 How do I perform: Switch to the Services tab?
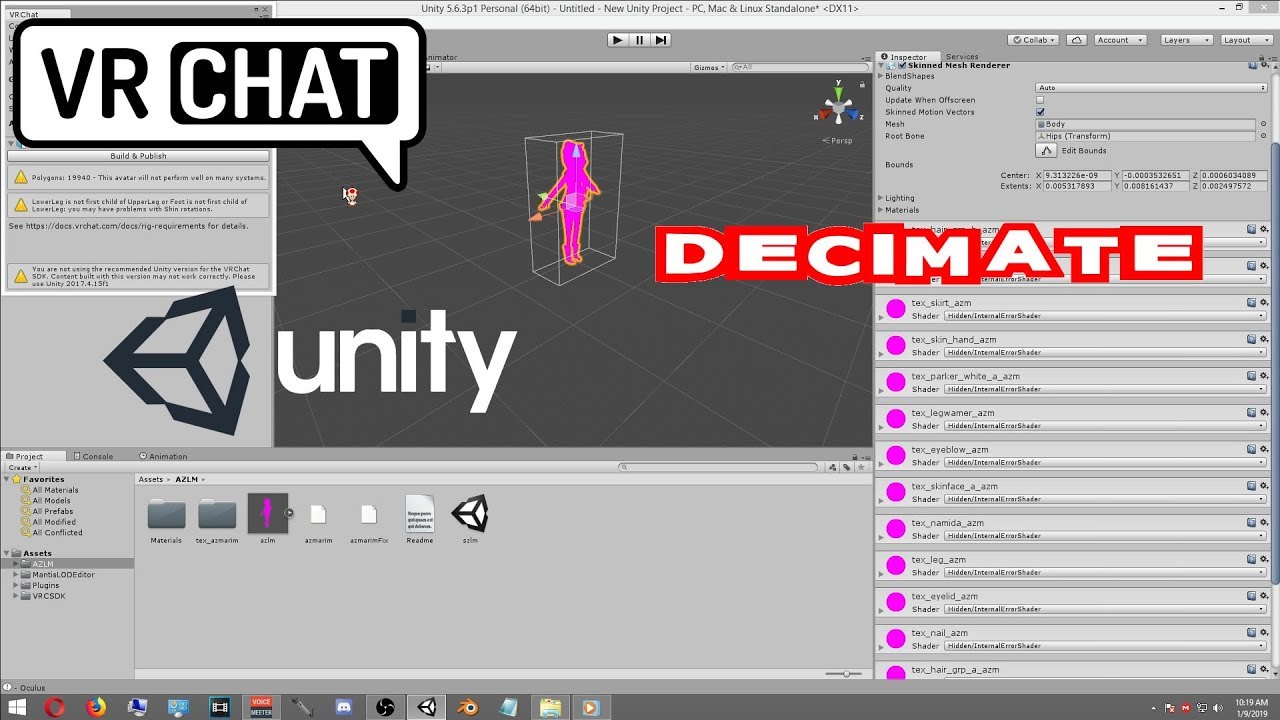[x=962, y=57]
